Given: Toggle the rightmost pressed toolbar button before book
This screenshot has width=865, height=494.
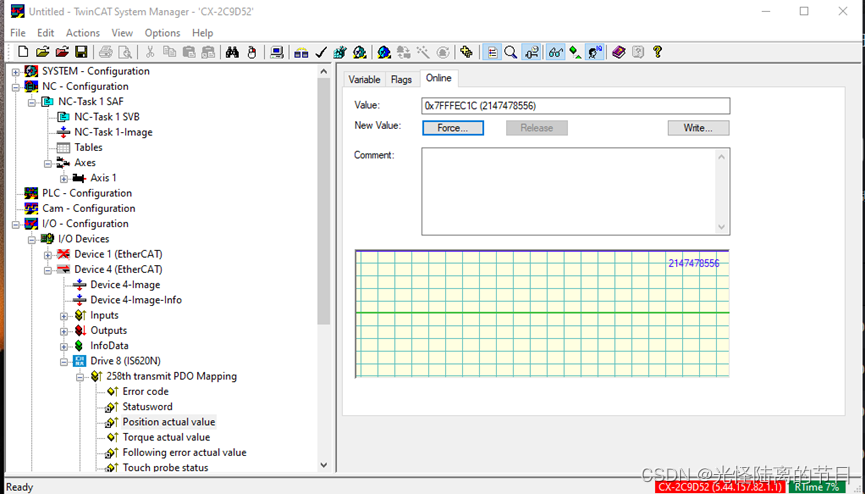Looking at the screenshot, I should [x=595, y=52].
